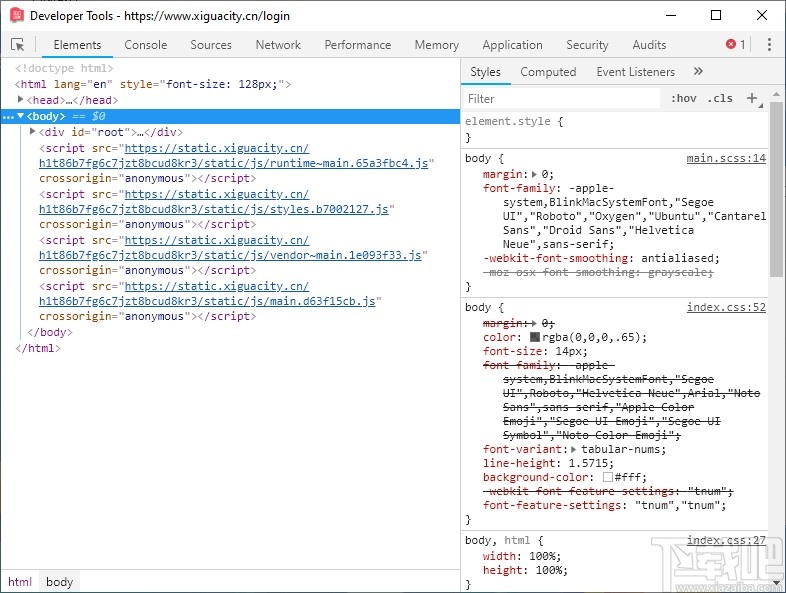Activate the inspect element picker icon
The height and width of the screenshot is (593, 786).
point(17,45)
